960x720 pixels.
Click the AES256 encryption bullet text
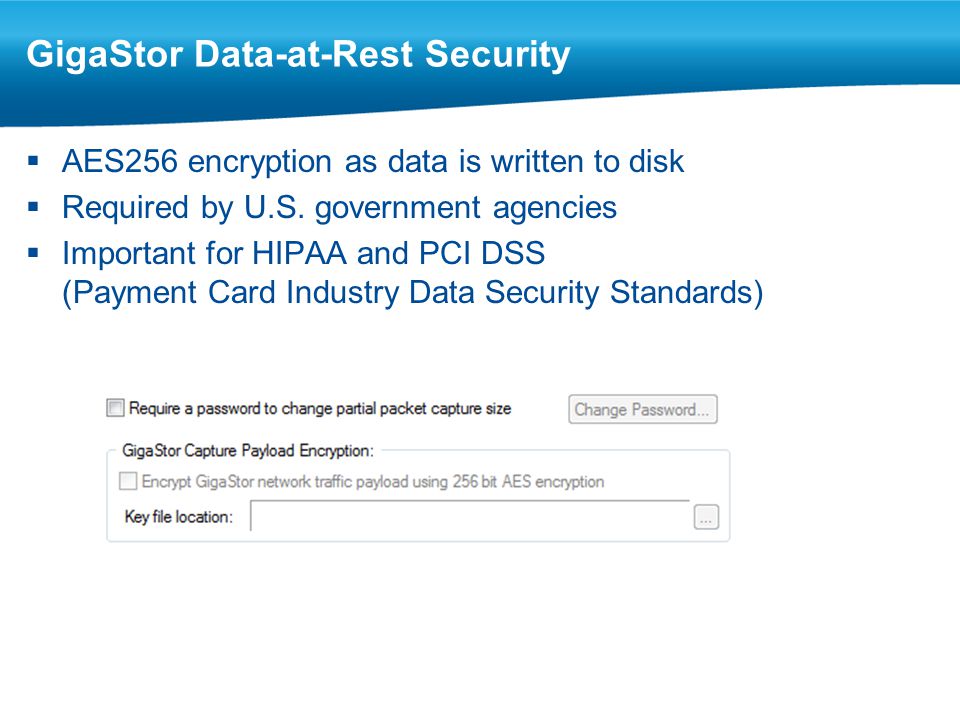[373, 162]
